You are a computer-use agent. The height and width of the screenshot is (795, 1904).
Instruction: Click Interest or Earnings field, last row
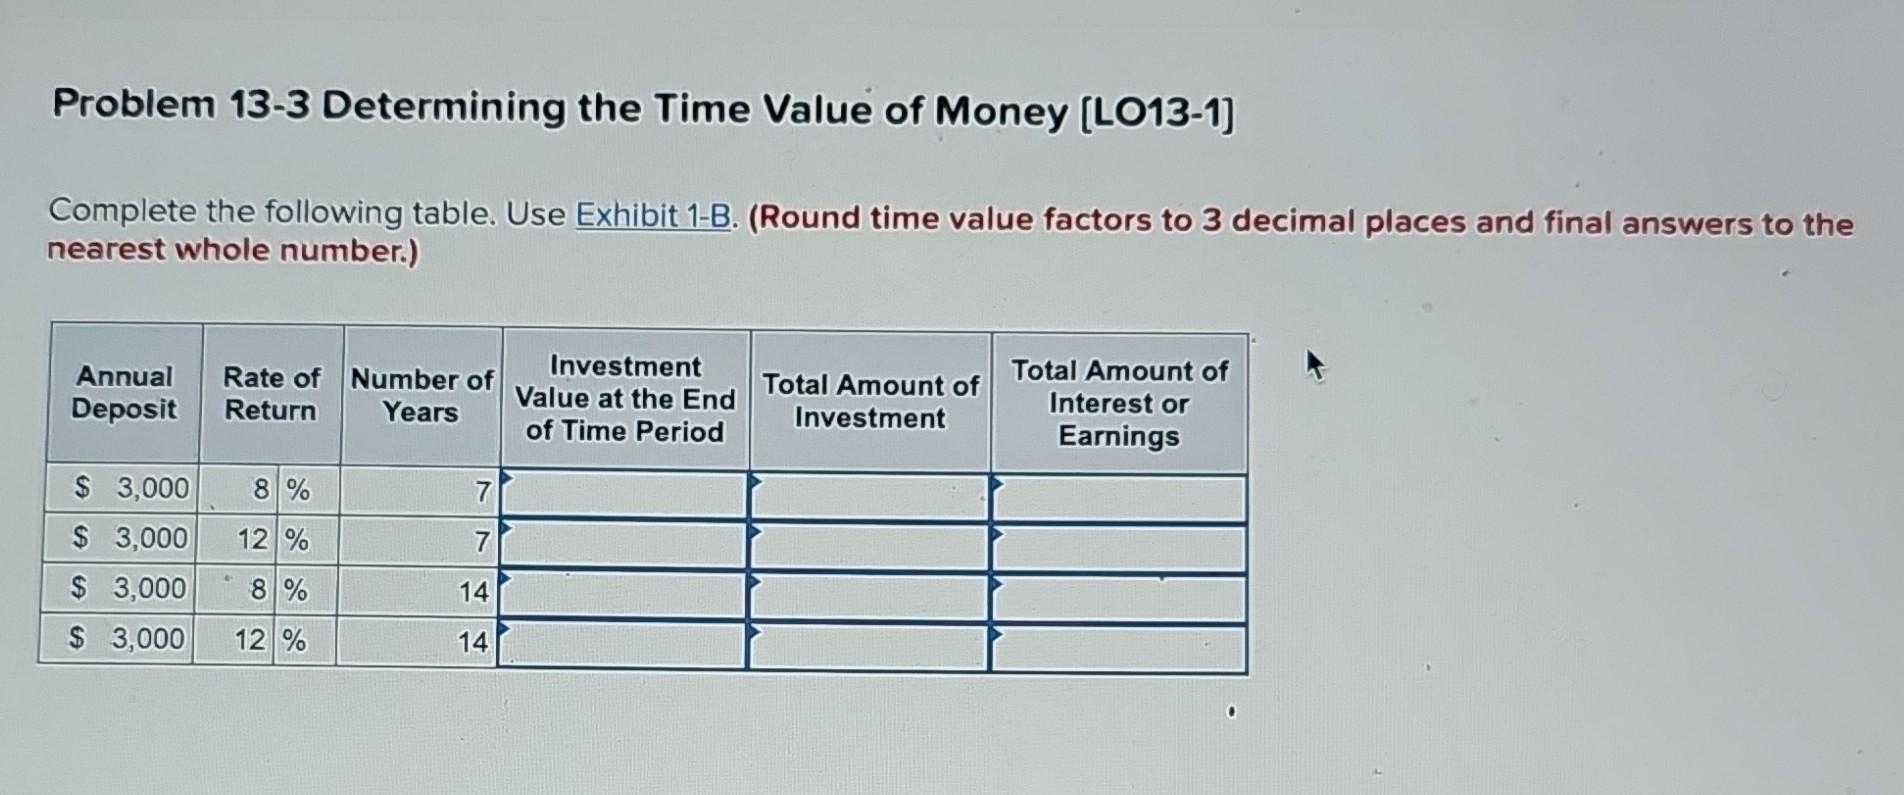1115,642
